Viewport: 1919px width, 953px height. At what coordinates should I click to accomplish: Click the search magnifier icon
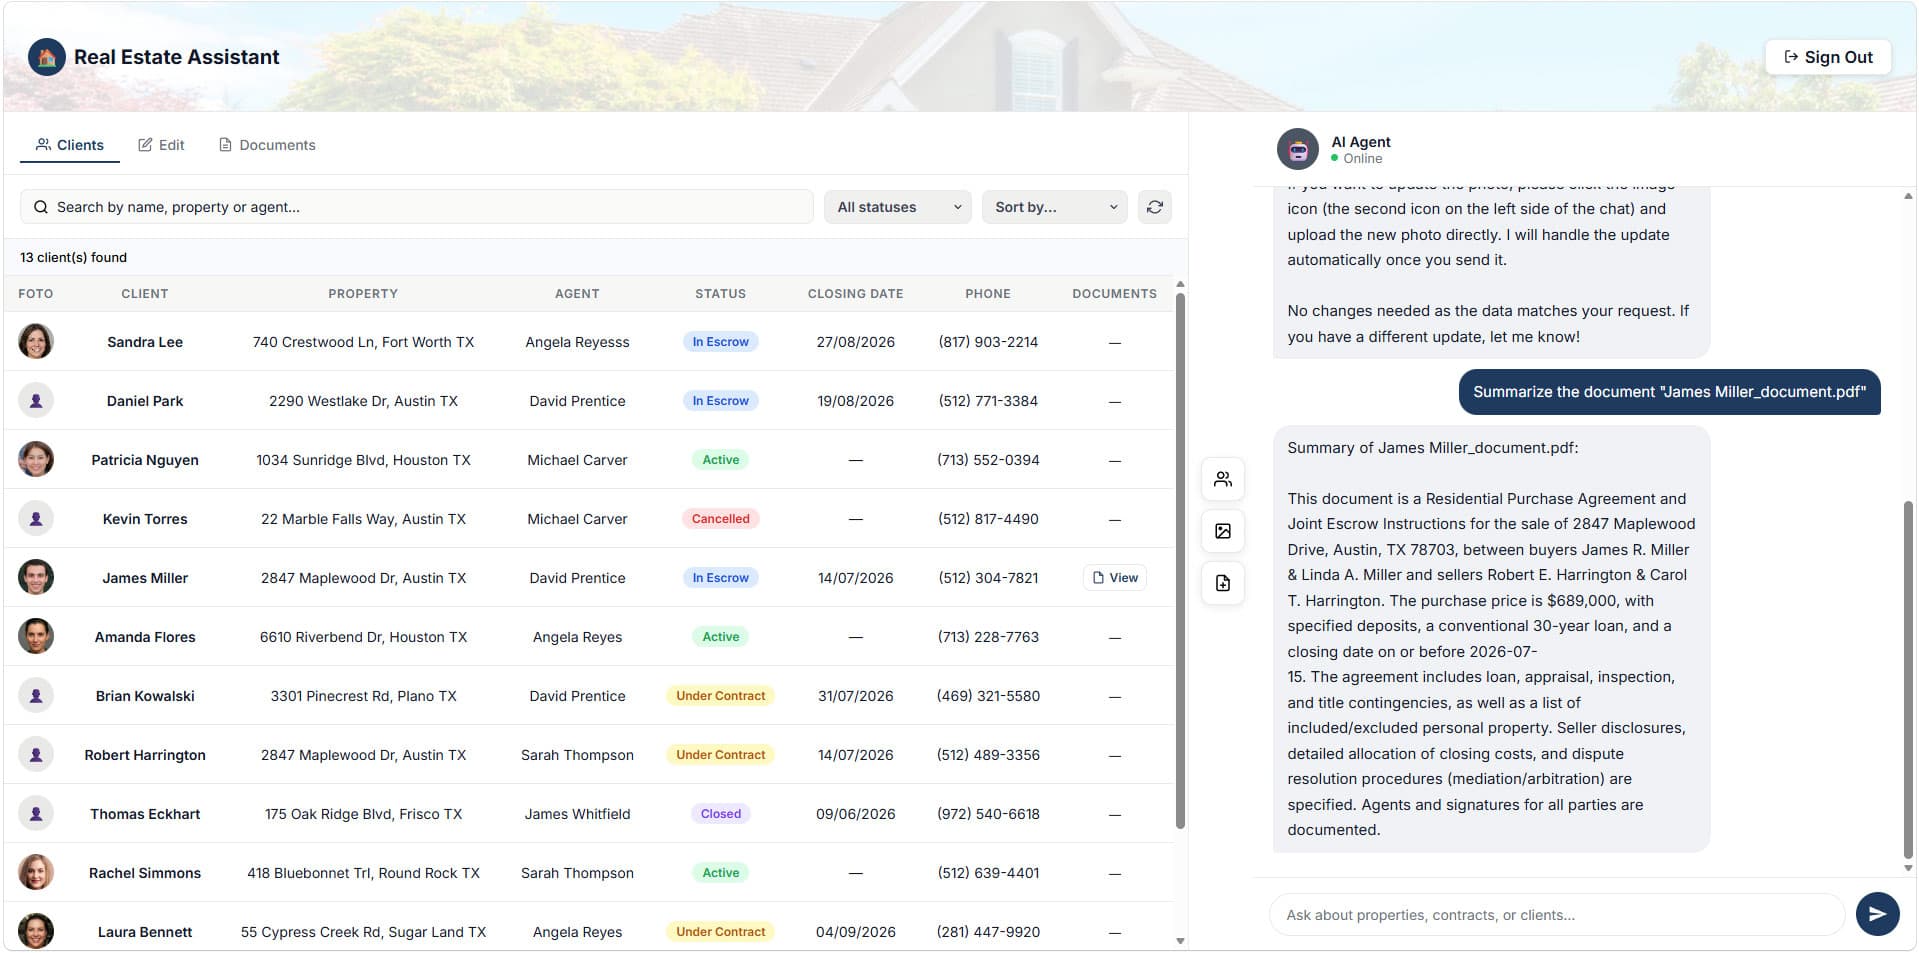pyautogui.click(x=41, y=207)
